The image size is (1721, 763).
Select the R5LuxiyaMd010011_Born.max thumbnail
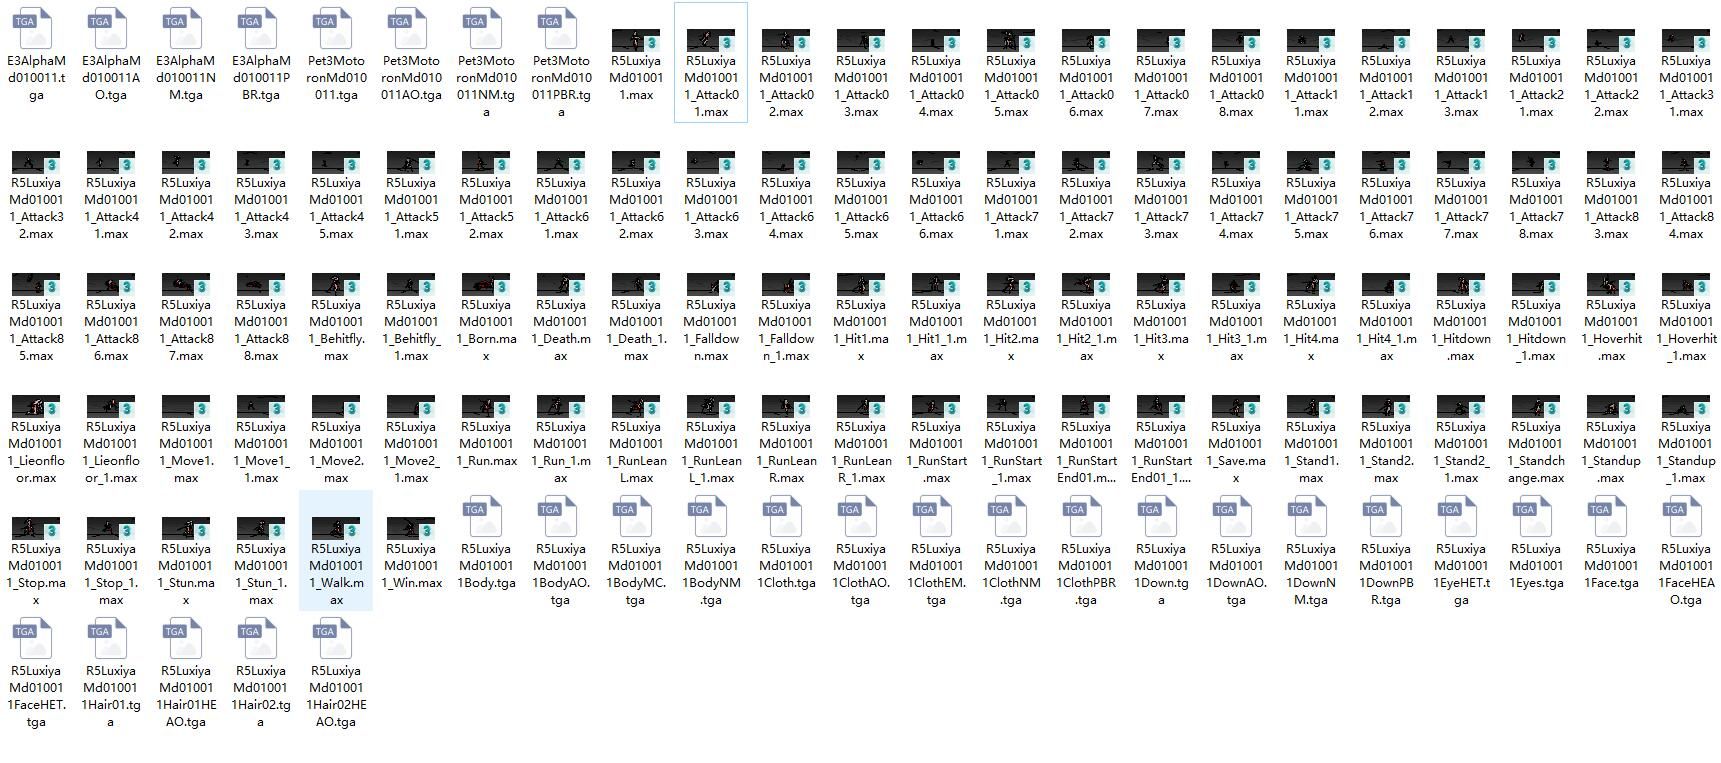click(486, 284)
